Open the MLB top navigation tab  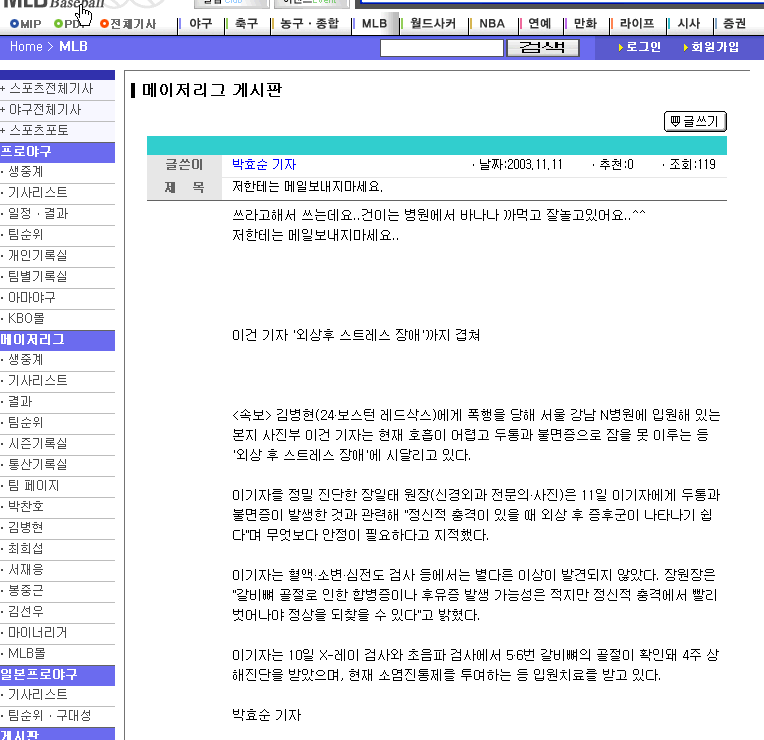point(374,23)
